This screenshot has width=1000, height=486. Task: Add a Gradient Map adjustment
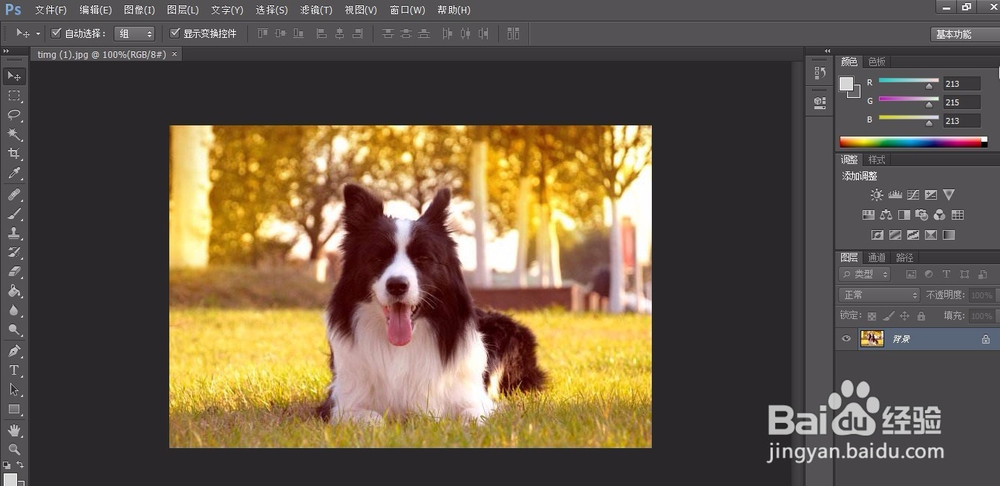click(948, 235)
